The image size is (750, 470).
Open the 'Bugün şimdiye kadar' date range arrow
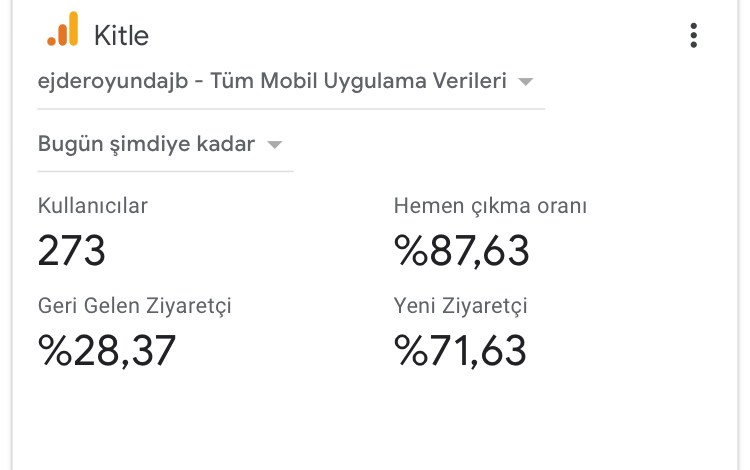[275, 144]
